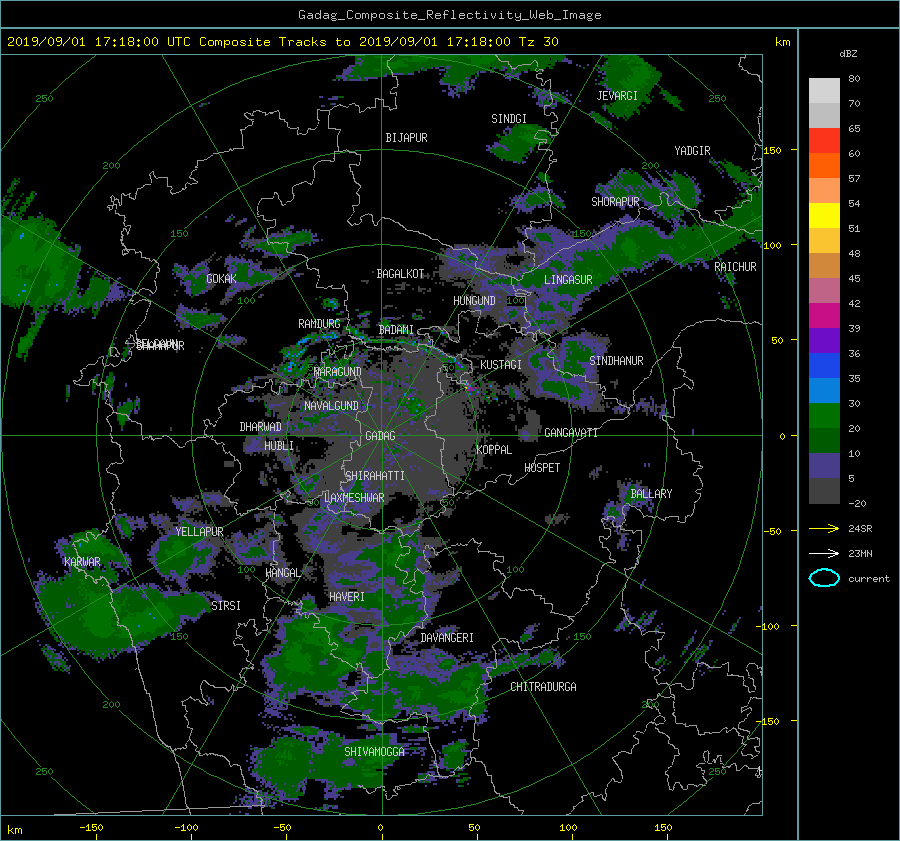The height and width of the screenshot is (841, 900).
Task: Click the GOKAK city label
Action: pyautogui.click(x=221, y=279)
